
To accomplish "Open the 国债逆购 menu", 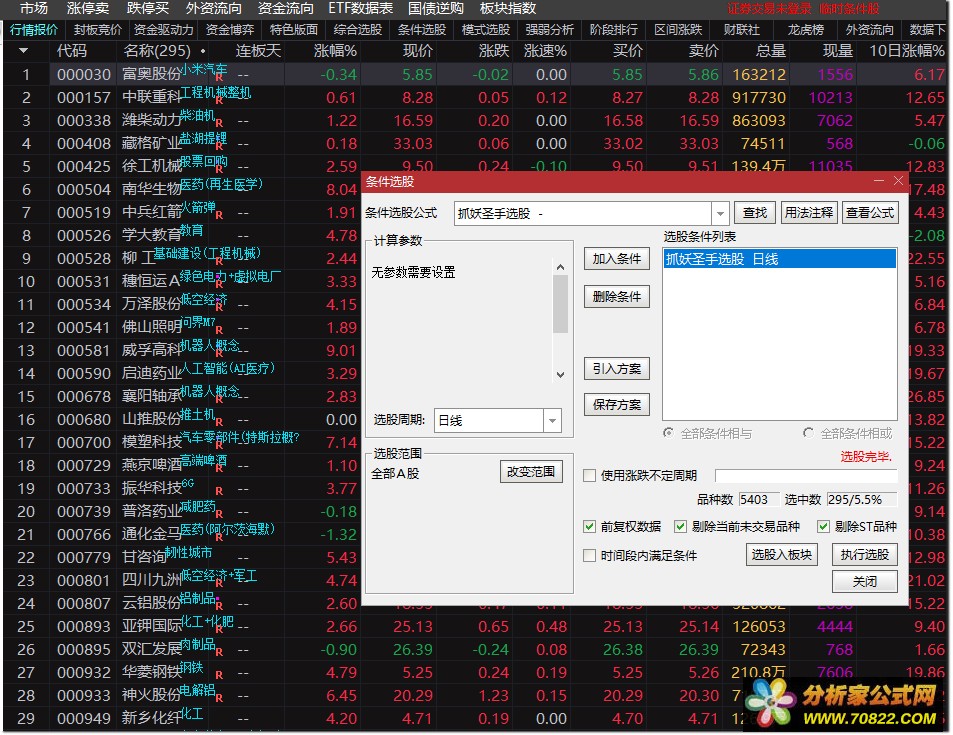I will pos(436,9).
